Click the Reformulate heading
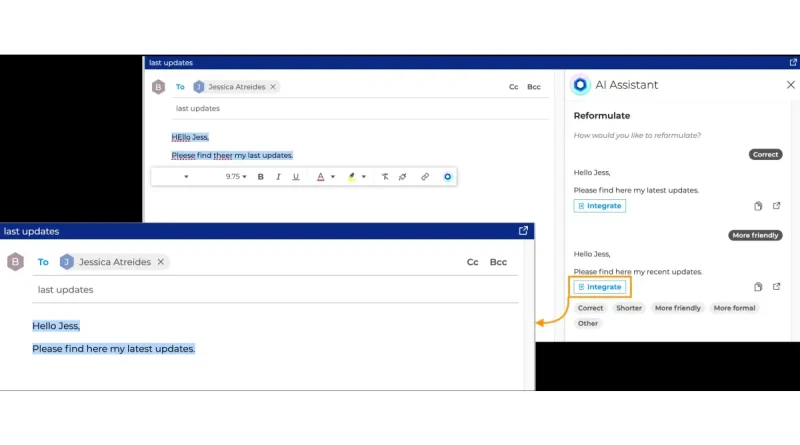Image resolution: width=800 pixels, height=445 pixels. click(602, 115)
